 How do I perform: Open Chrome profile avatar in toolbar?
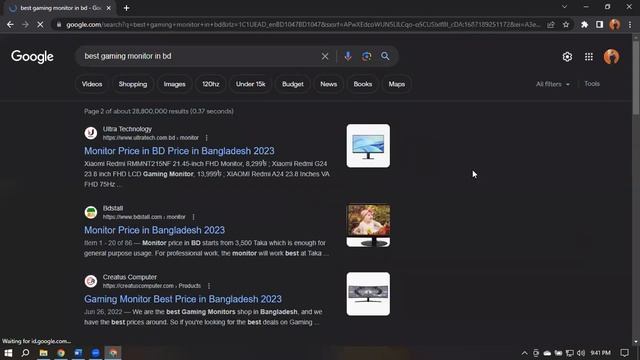click(x=615, y=25)
